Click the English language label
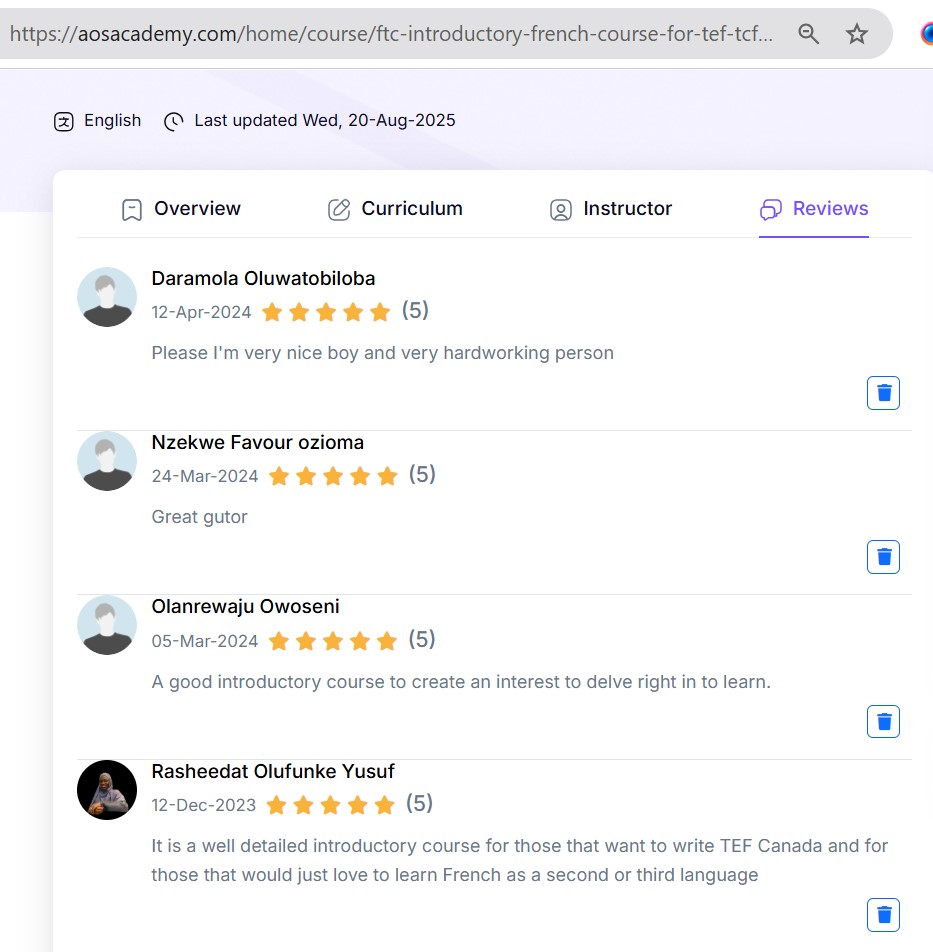Screen dimensions: 933x952 (112, 120)
